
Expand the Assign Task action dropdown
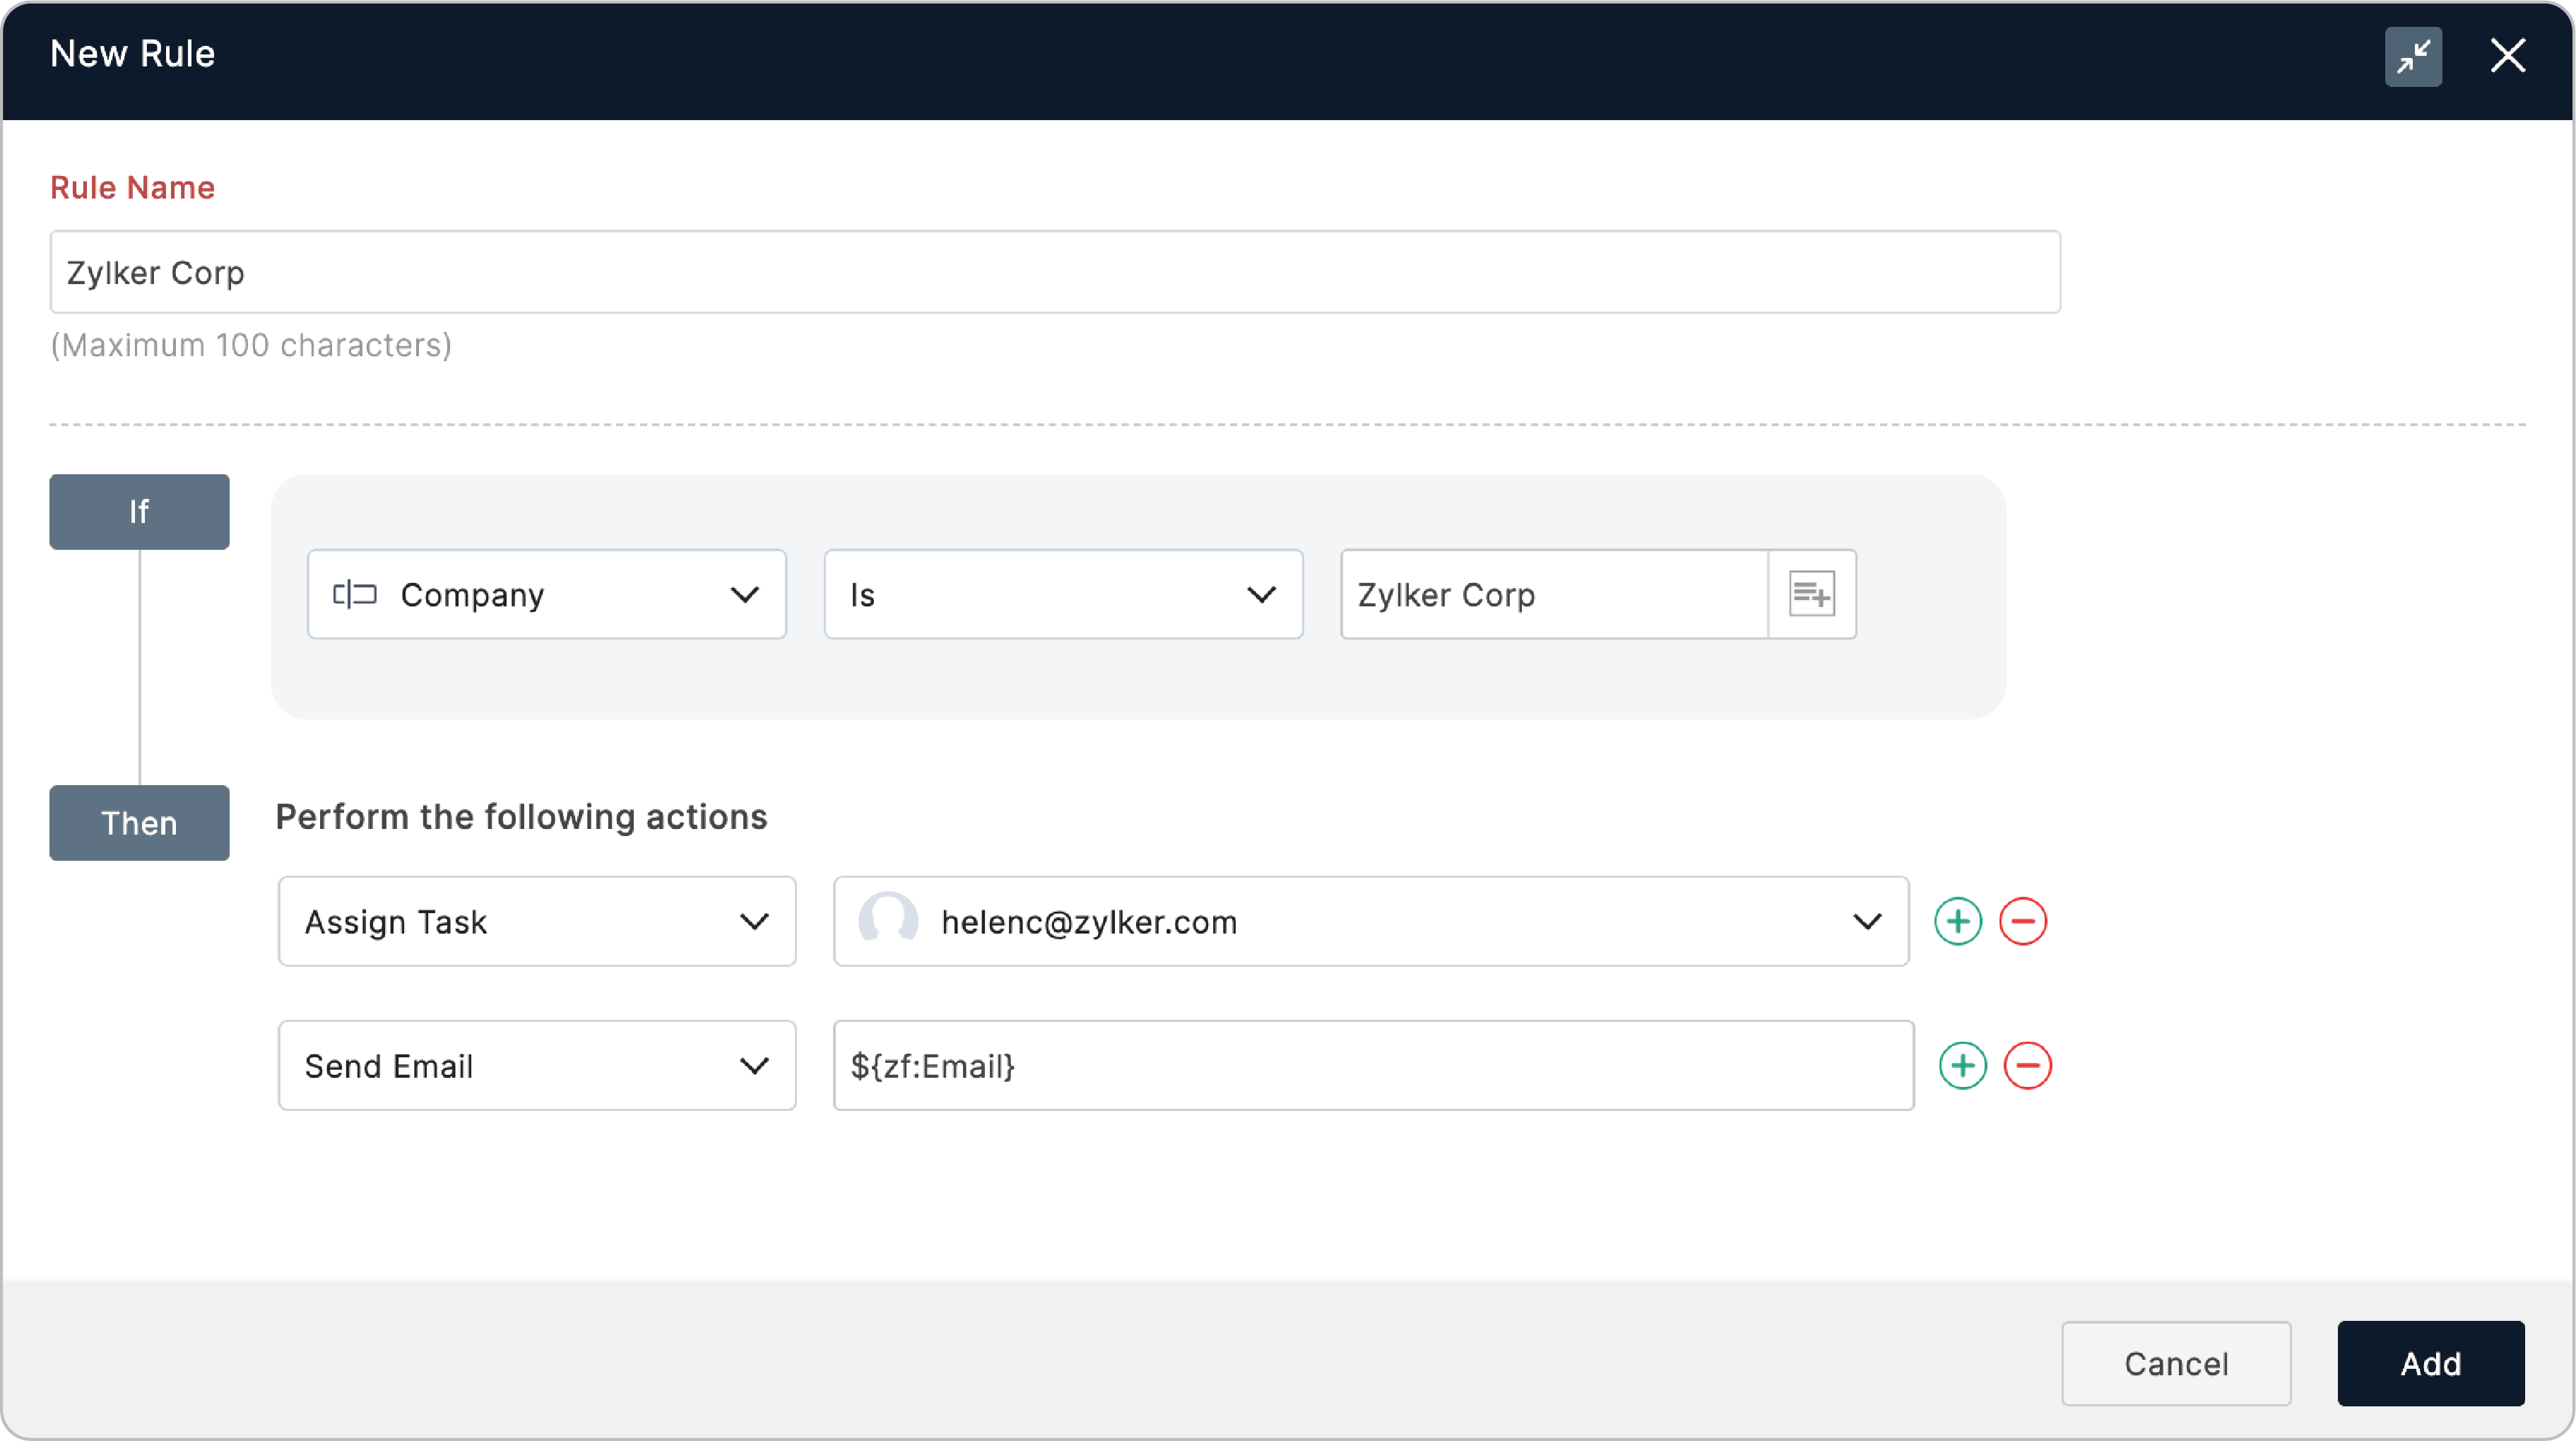755,921
